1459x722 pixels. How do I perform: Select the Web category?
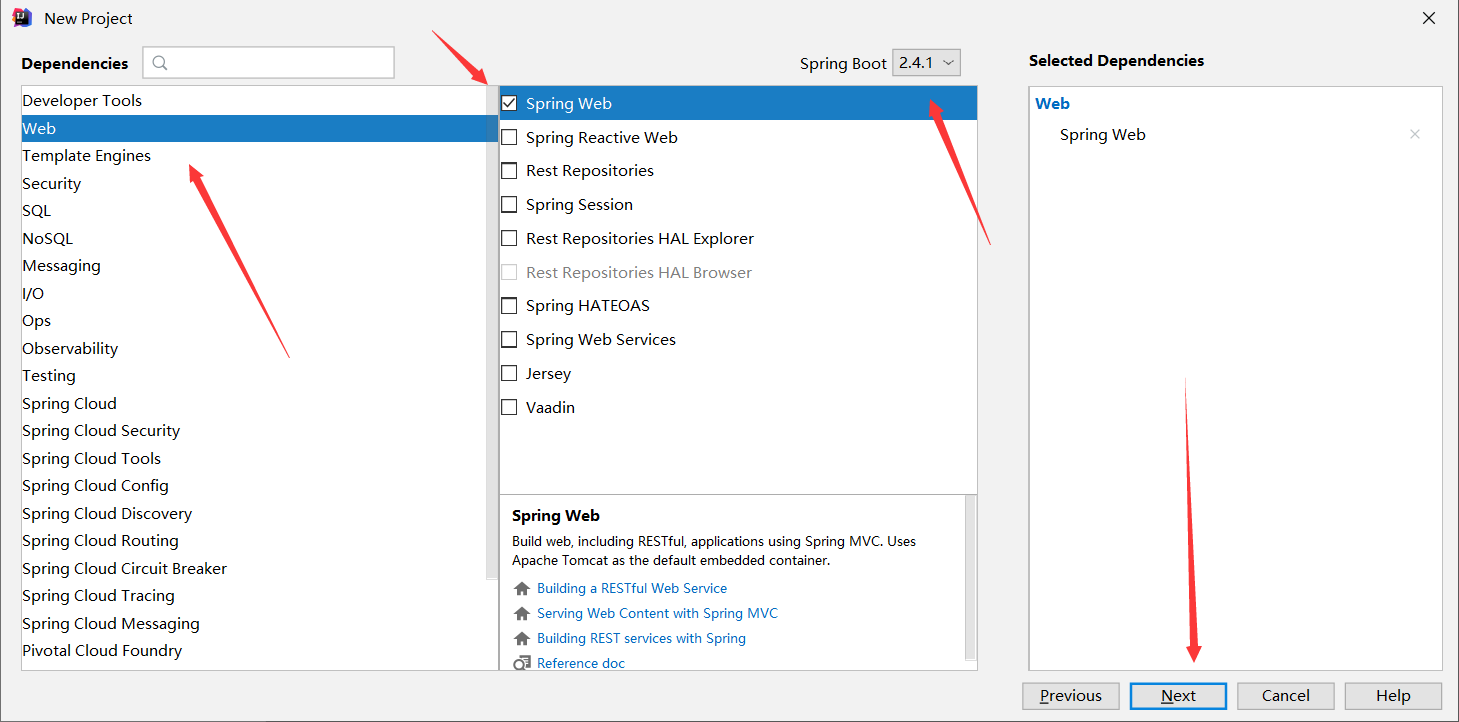point(254,128)
